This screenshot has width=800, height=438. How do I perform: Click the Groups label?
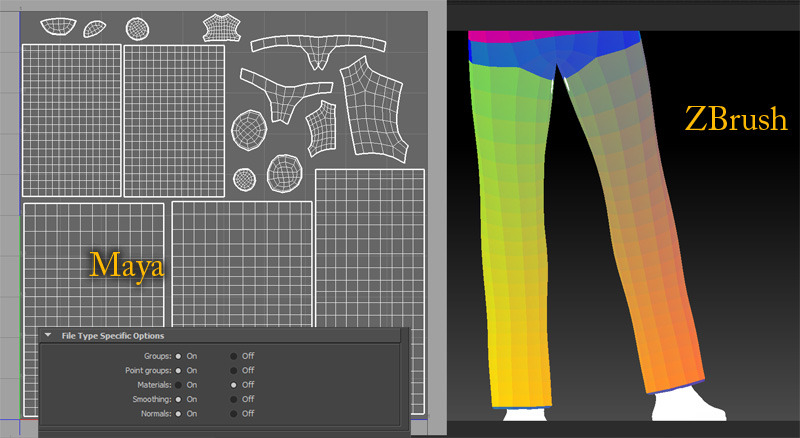pos(158,356)
